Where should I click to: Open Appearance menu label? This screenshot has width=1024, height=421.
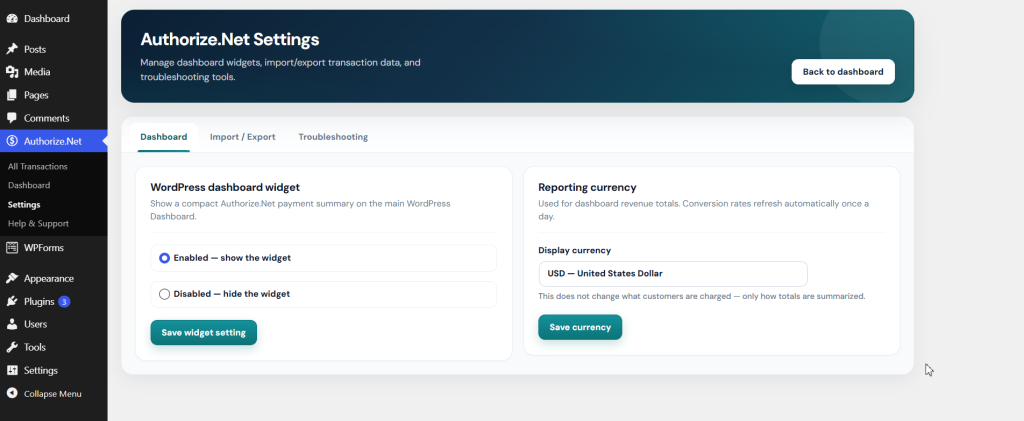point(49,278)
